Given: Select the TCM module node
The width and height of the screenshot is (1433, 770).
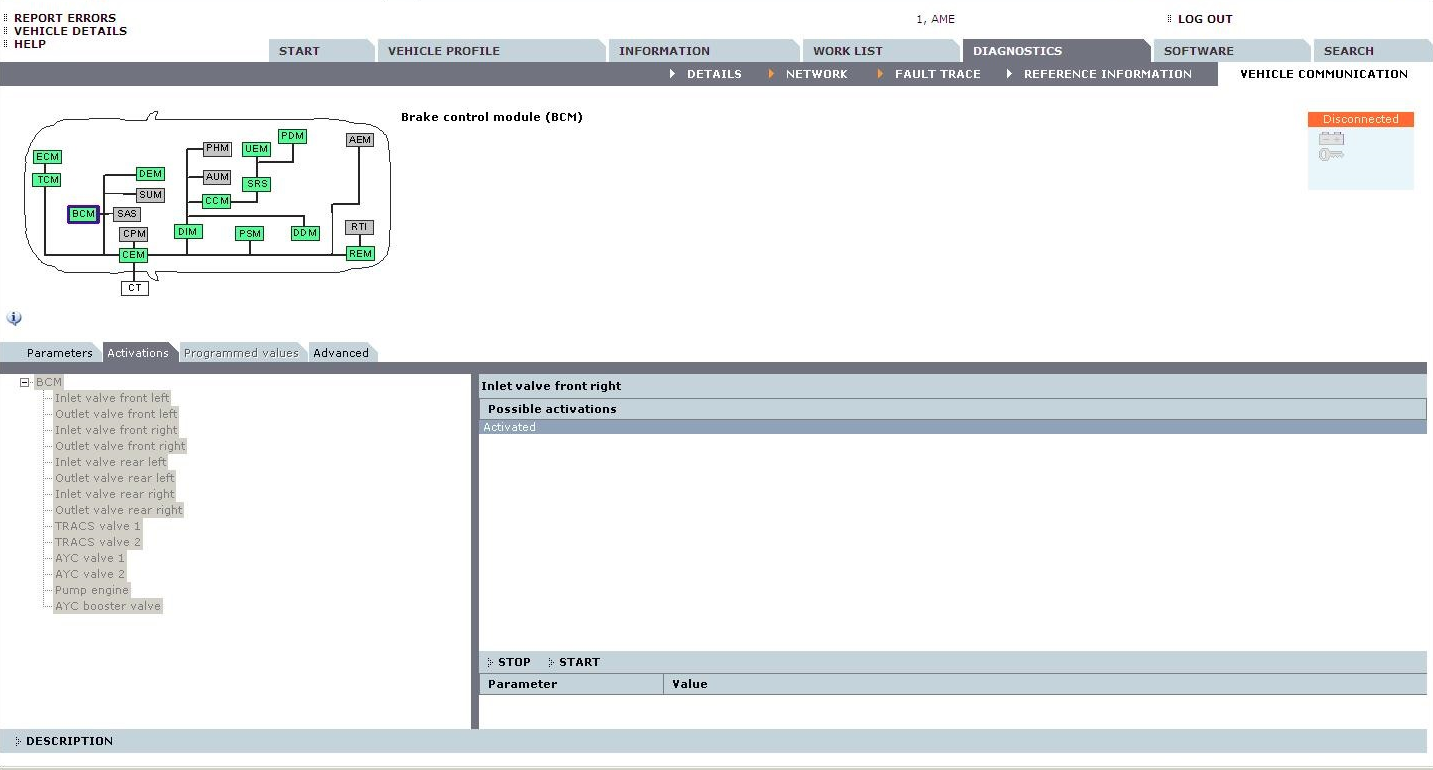Looking at the screenshot, I should (x=47, y=180).
